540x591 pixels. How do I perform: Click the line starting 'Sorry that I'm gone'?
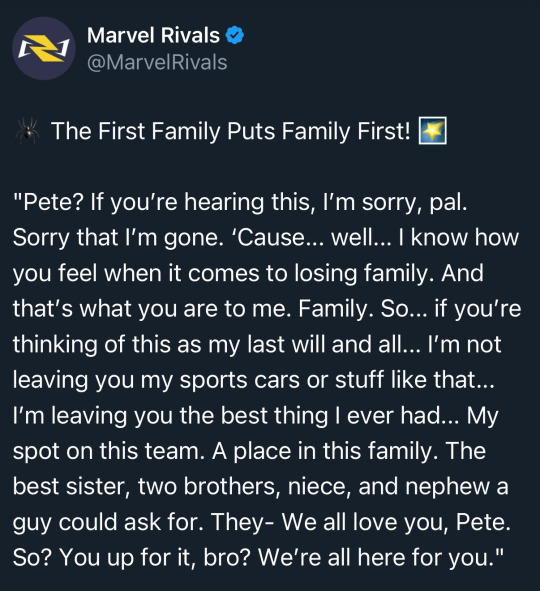click(266, 238)
